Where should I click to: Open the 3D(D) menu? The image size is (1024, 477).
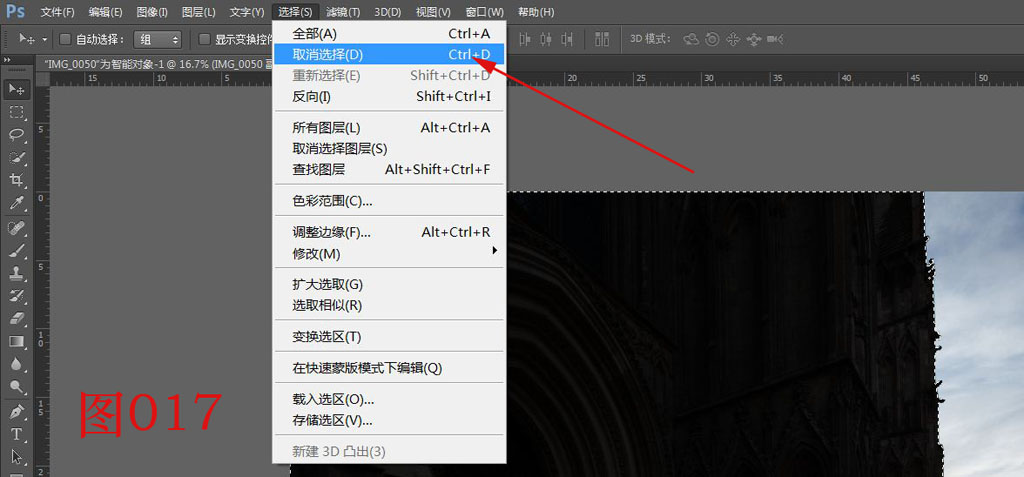(x=388, y=12)
